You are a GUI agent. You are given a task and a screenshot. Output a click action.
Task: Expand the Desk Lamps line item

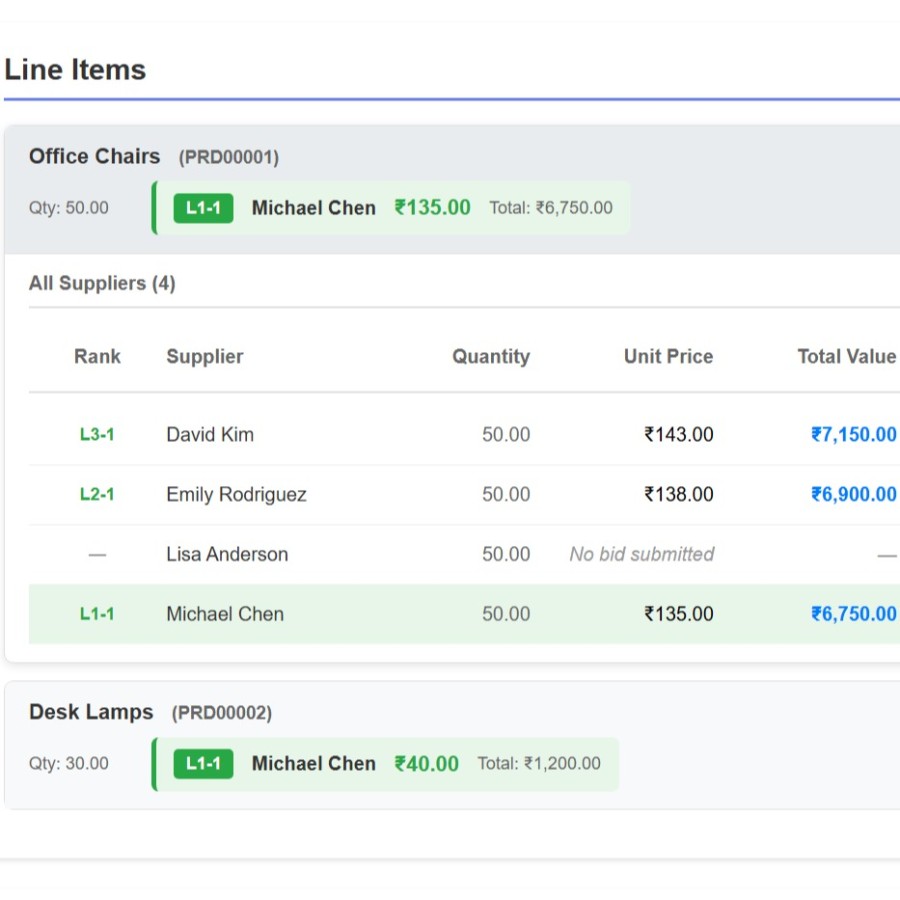91,712
